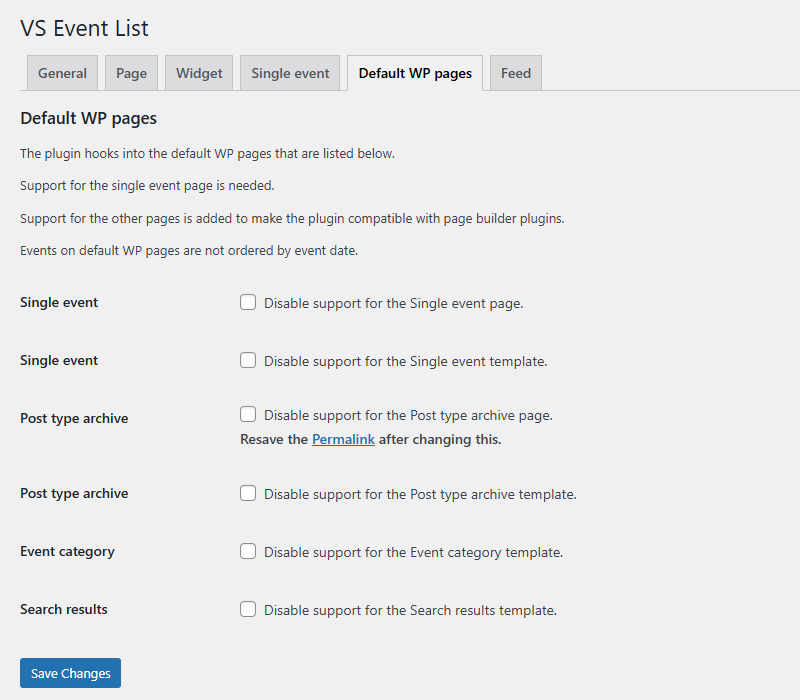Open the Page settings tab
Screen dimensions: 800x700
click(131, 72)
